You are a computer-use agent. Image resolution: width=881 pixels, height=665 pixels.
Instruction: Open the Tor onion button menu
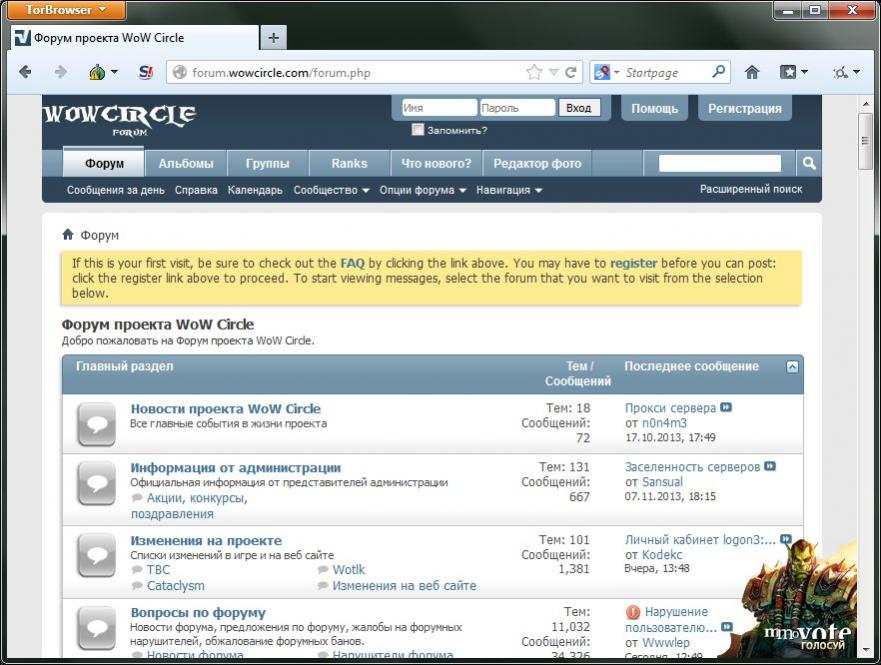[x=103, y=72]
